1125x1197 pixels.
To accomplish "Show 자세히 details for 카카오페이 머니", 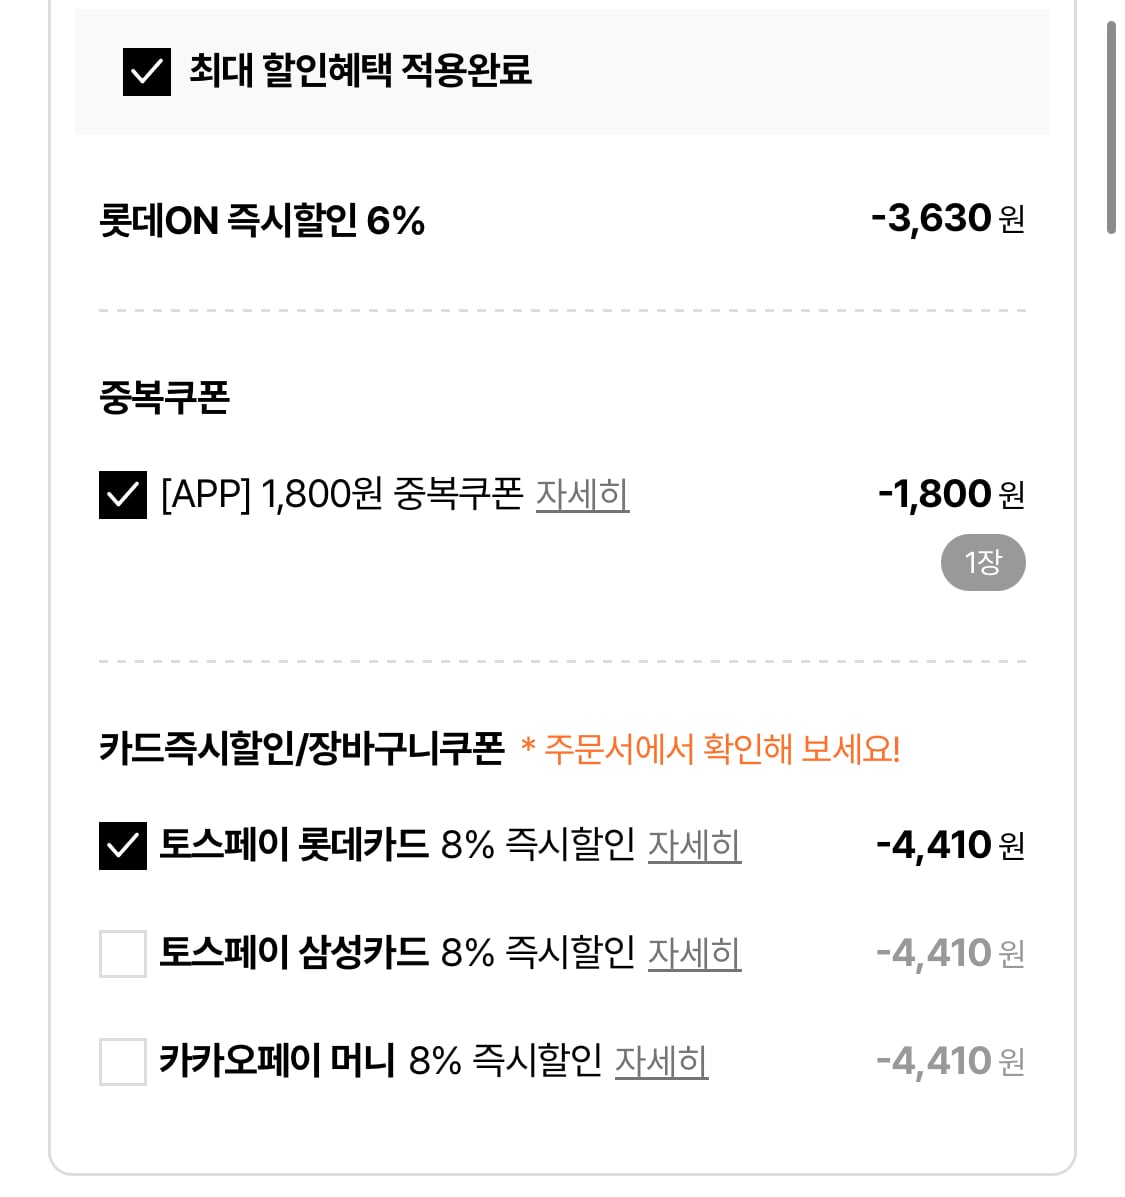I will [x=661, y=1061].
